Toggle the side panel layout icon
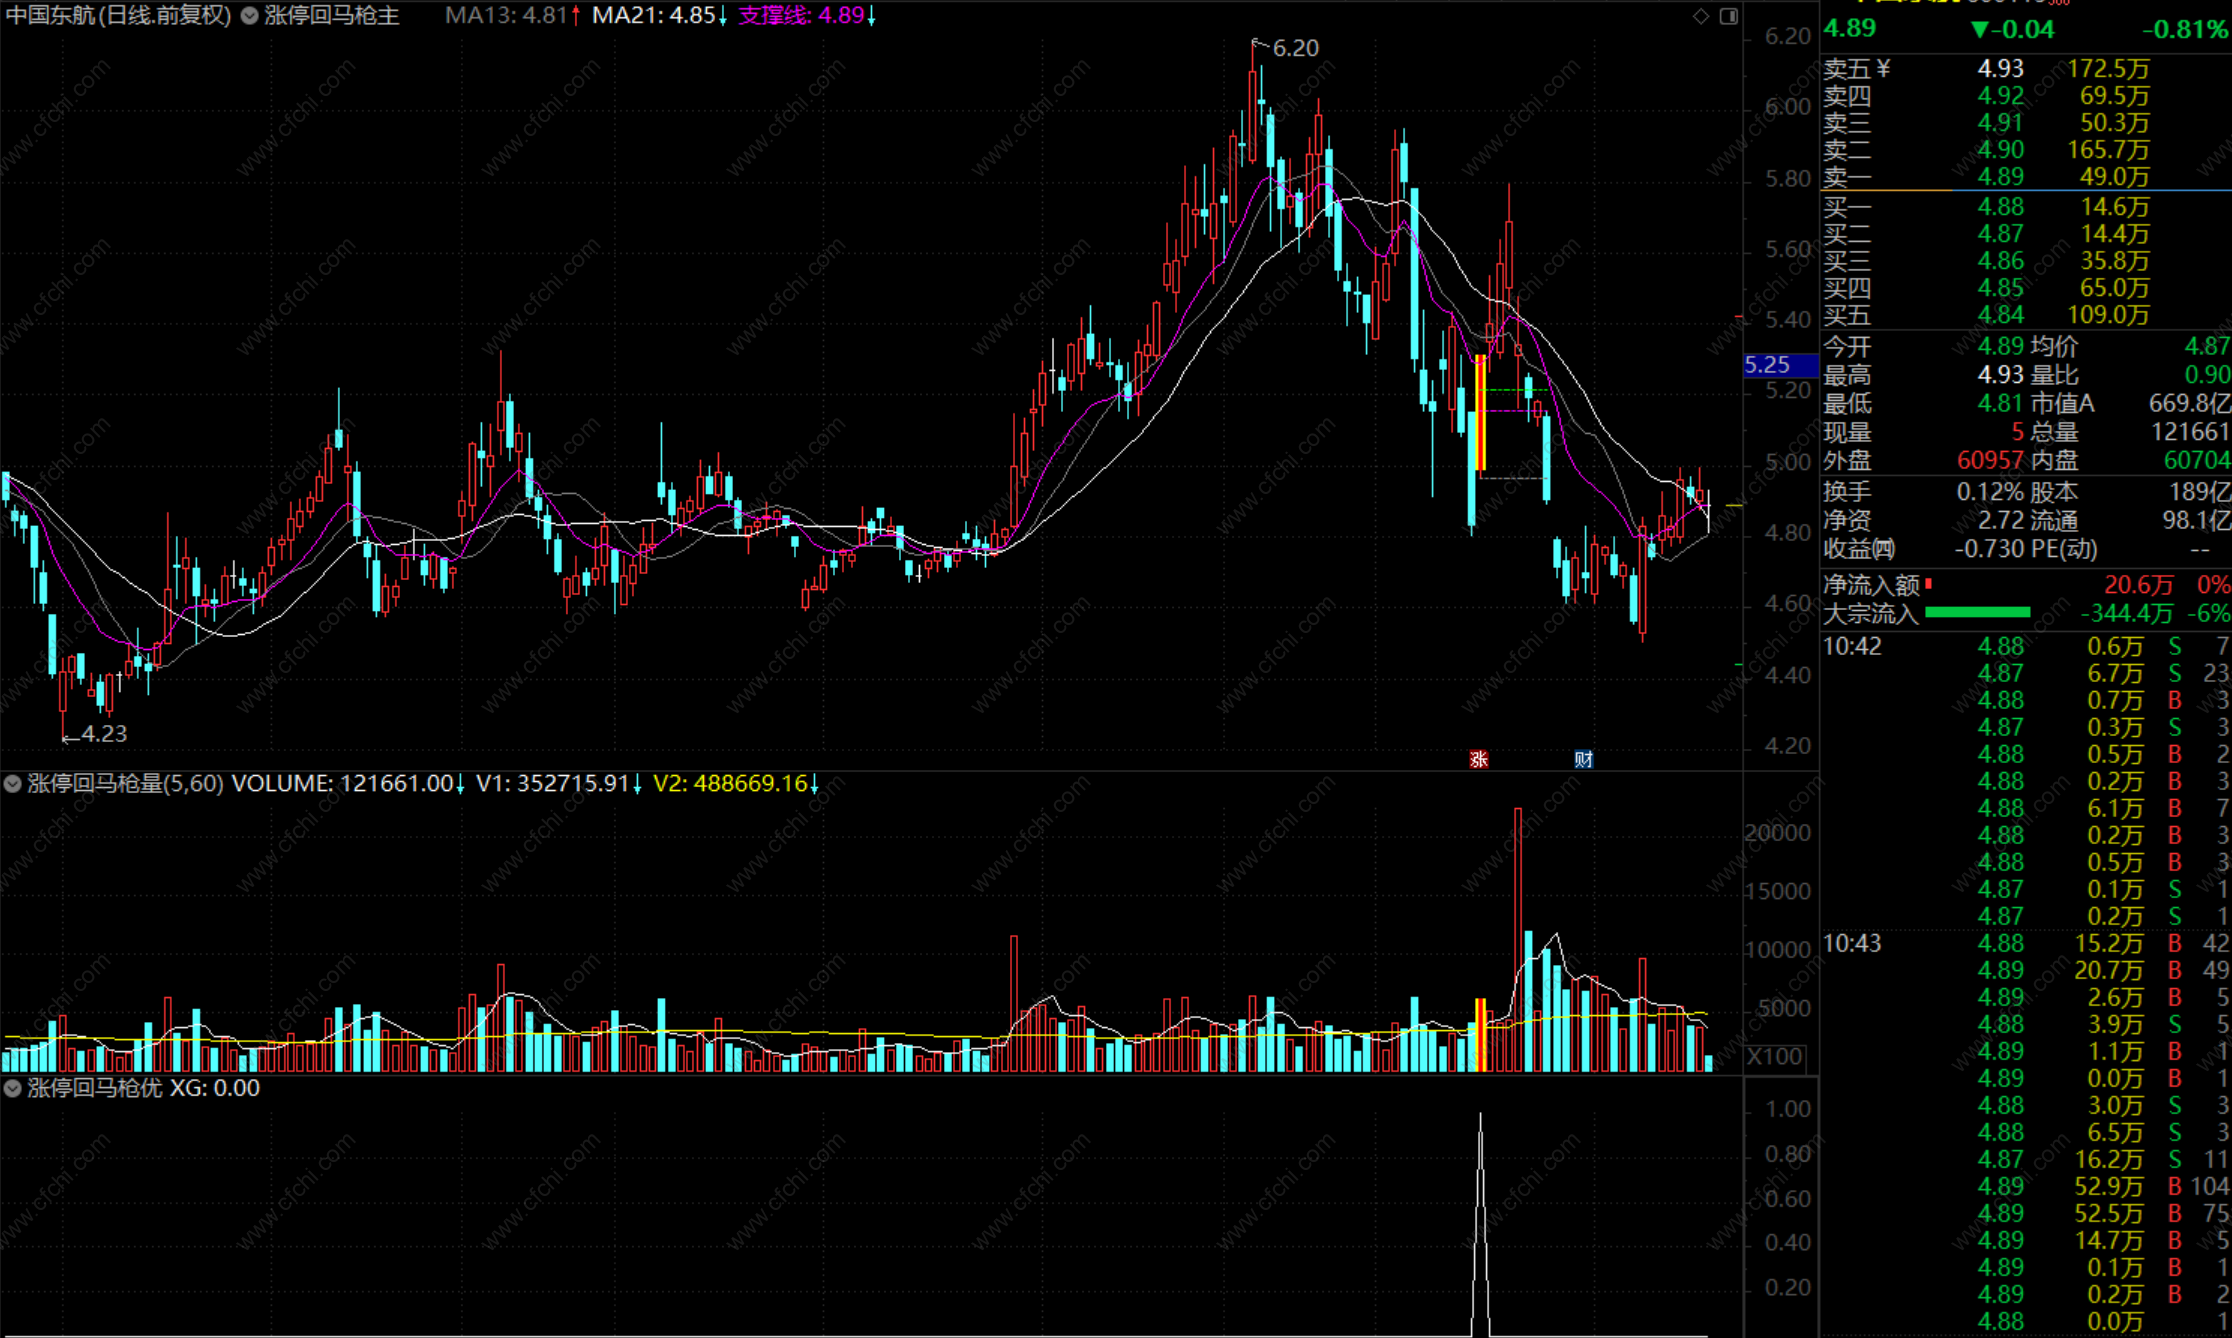Screen dimensions: 2232x1338 [1729, 16]
